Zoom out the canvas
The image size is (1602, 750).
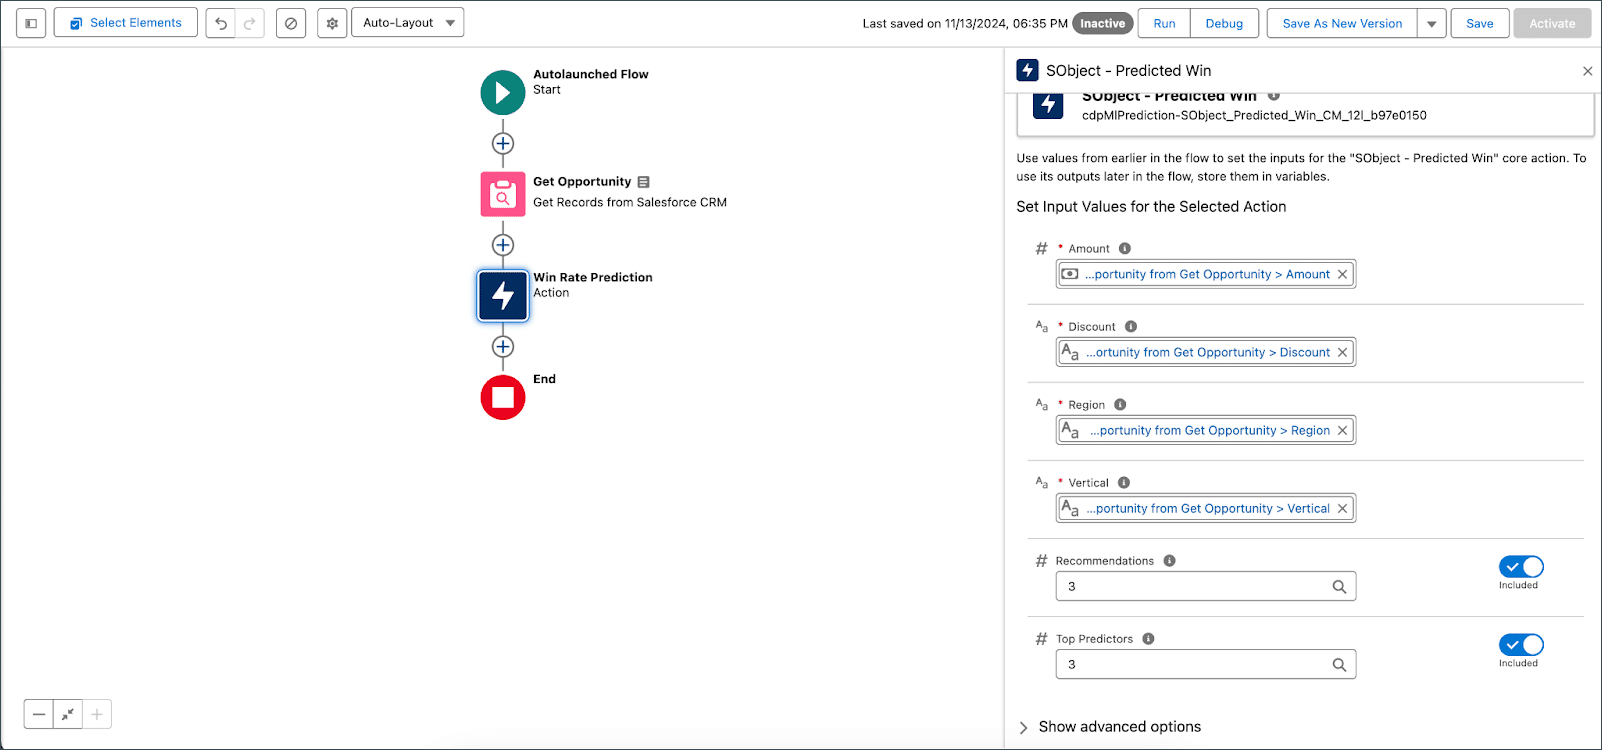click(x=39, y=714)
